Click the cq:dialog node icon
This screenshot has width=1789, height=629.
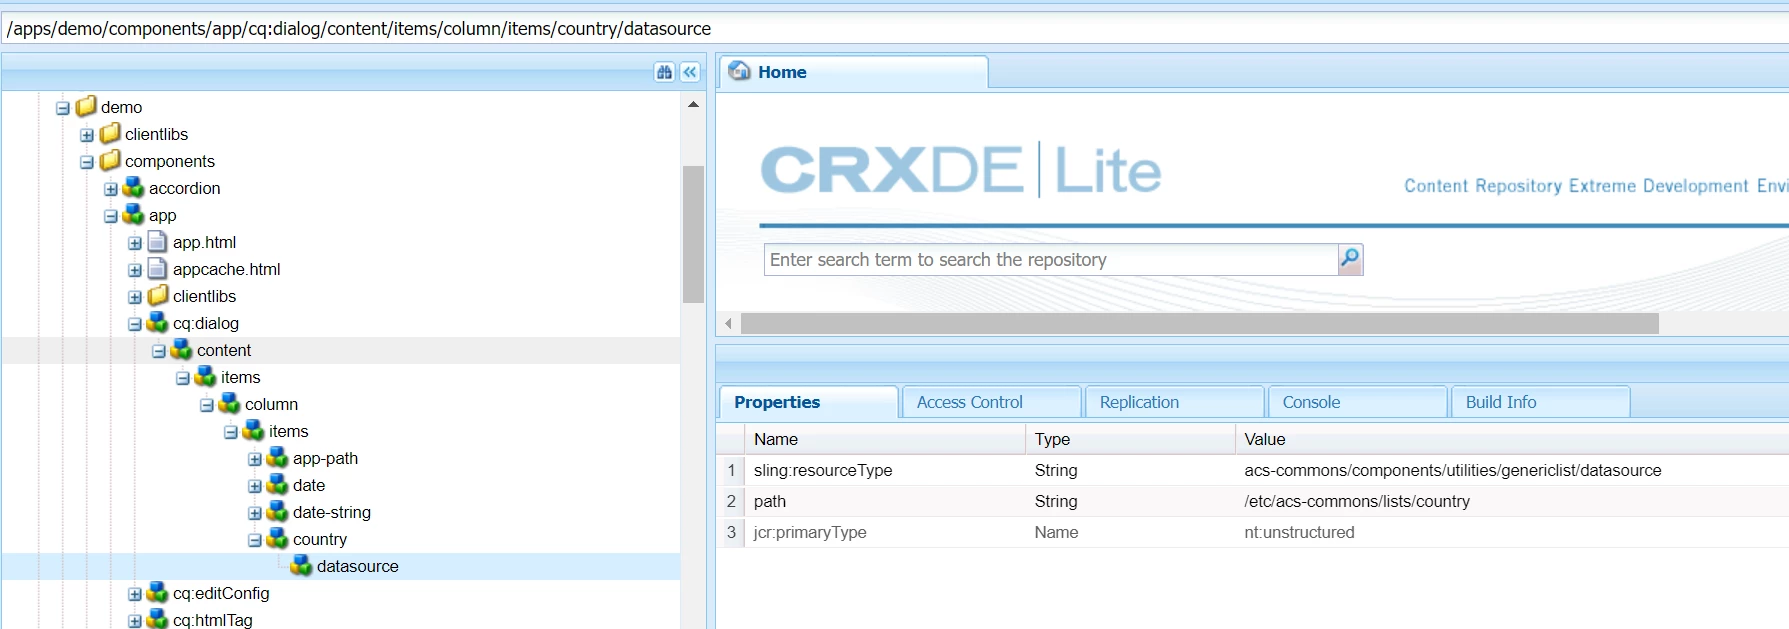coord(158,322)
